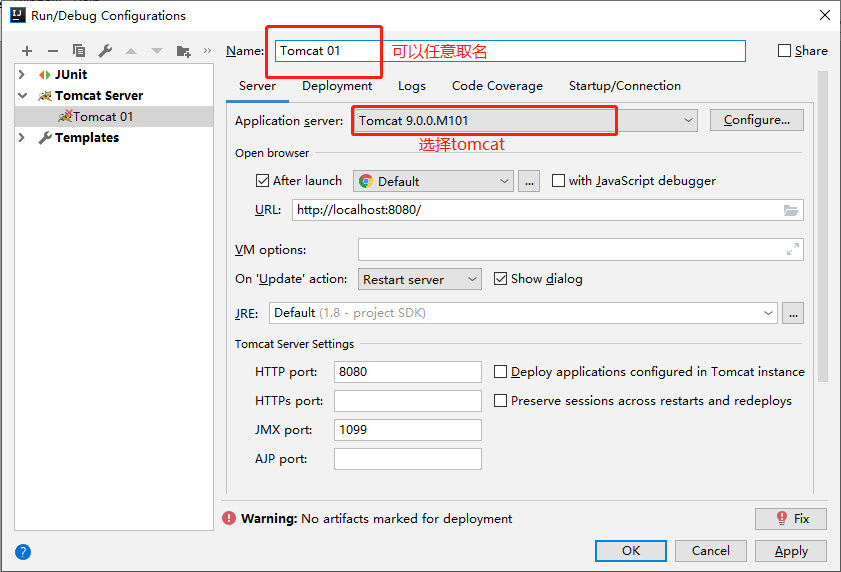Screen dimensions: 841x572
Task: Collapse the Tomcat Server node
Action: (x=23, y=96)
